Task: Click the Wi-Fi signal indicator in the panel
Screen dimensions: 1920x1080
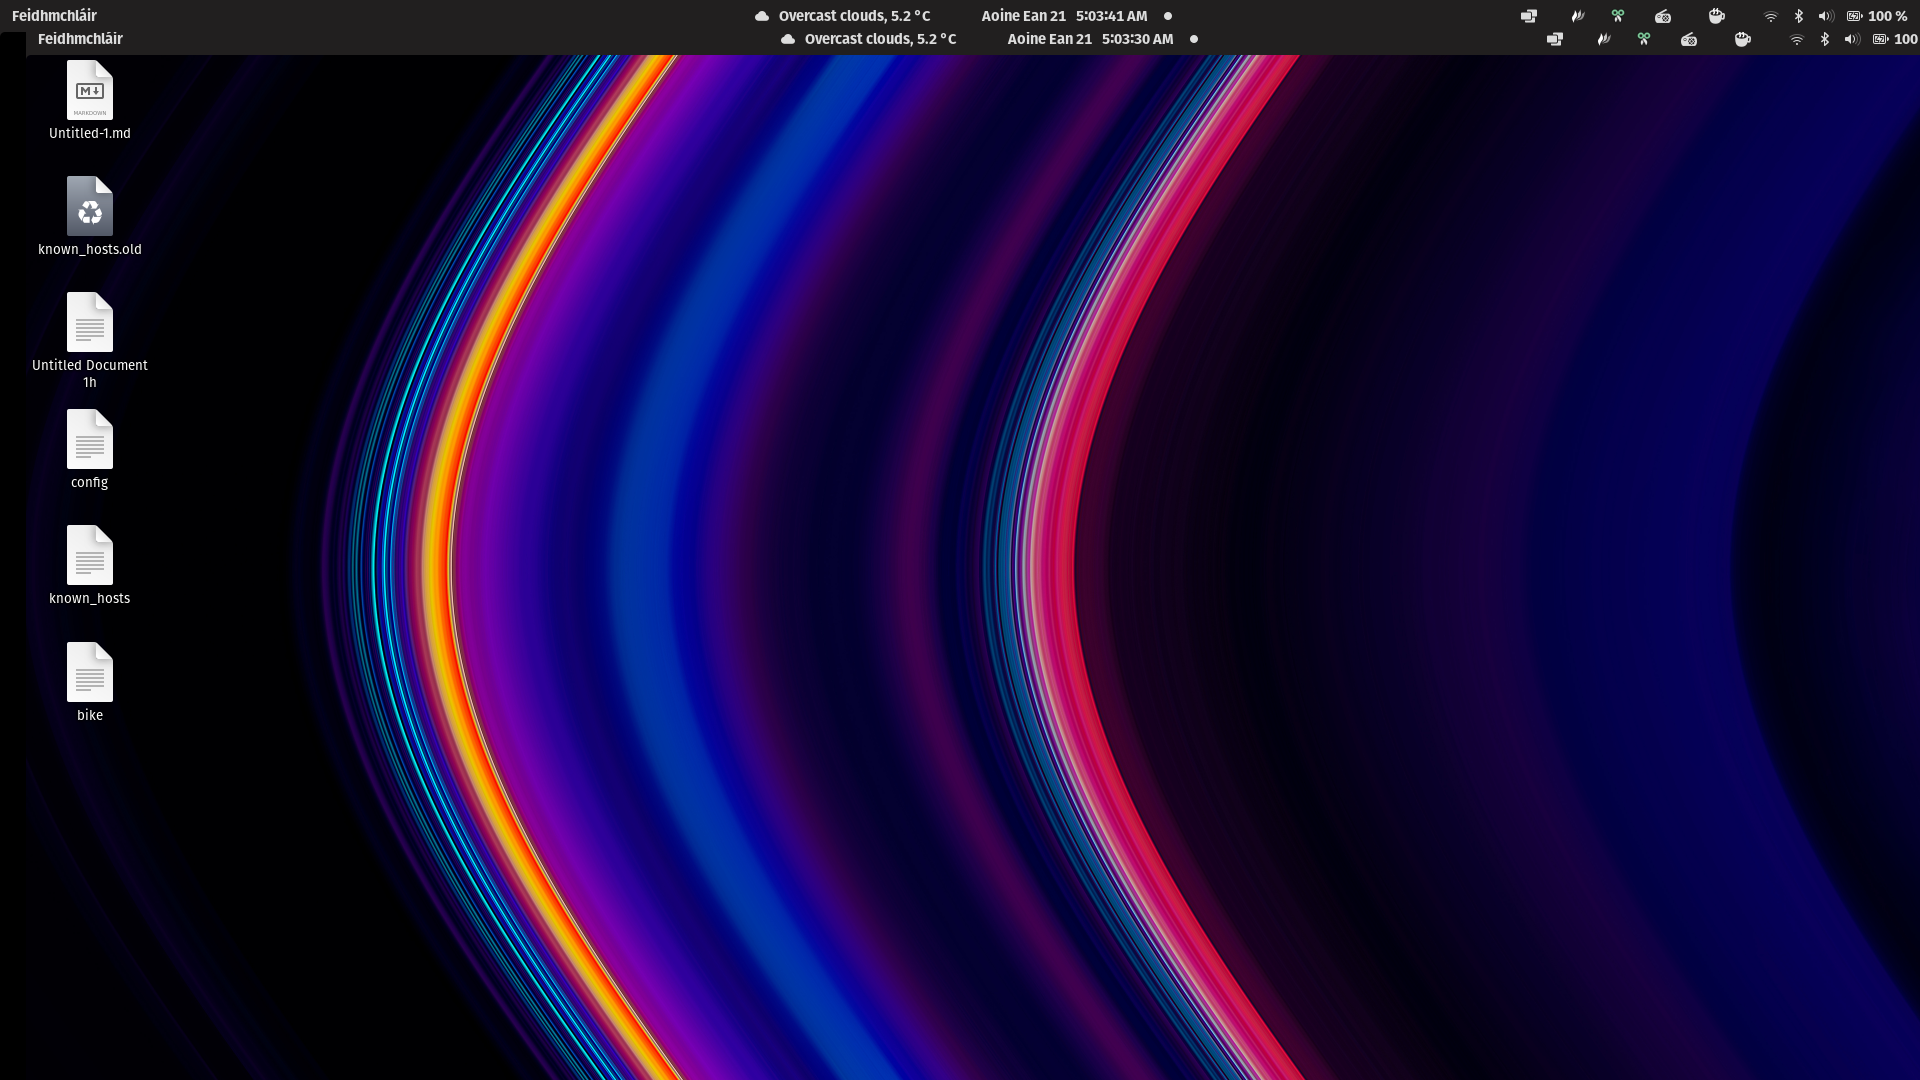Action: pyautogui.click(x=1770, y=16)
